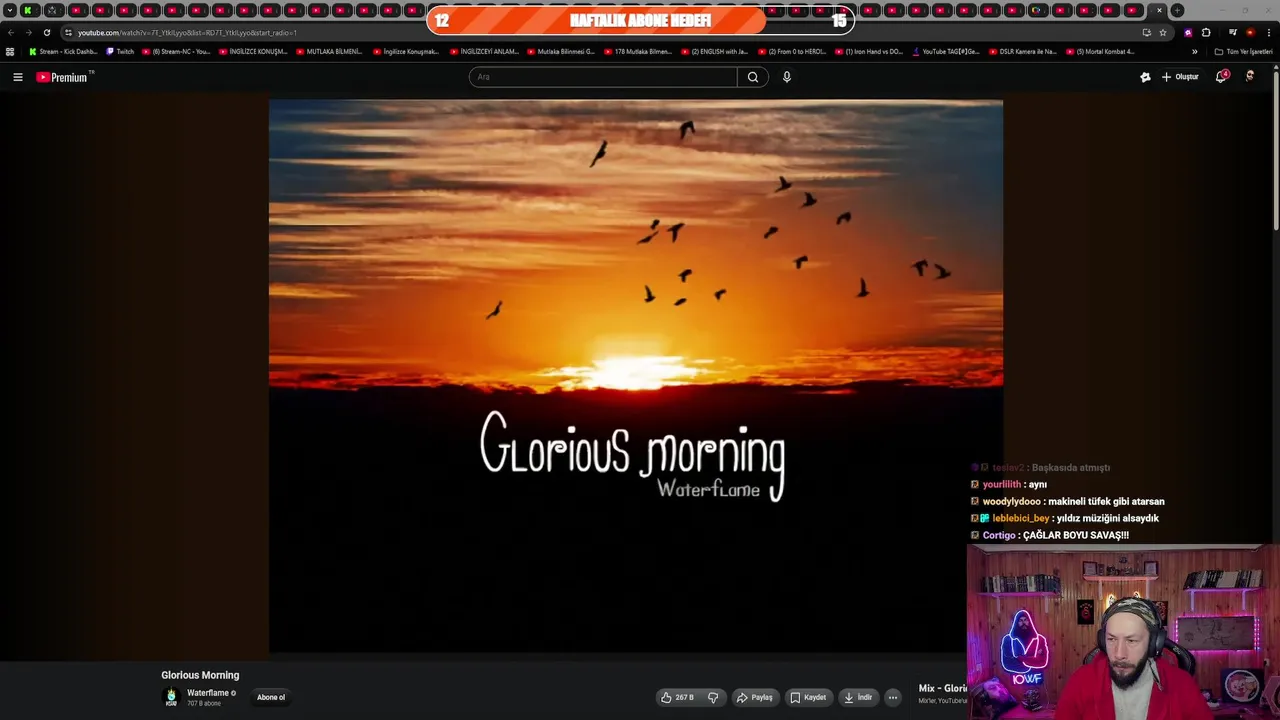
Task: View site information icon in address bar
Action: 68,32
